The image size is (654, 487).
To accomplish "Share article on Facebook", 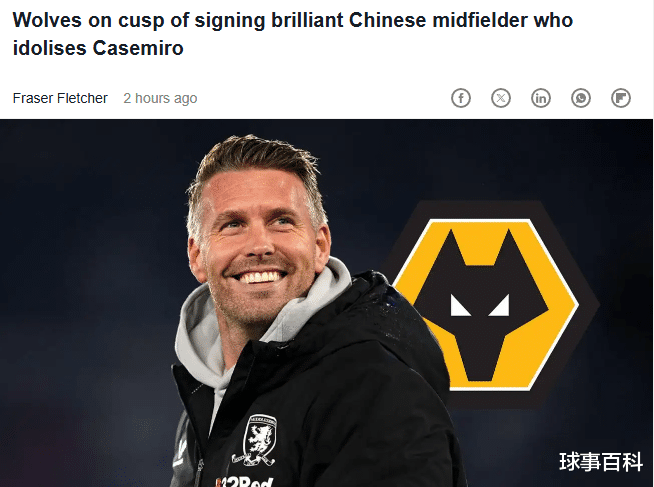I will (461, 98).
